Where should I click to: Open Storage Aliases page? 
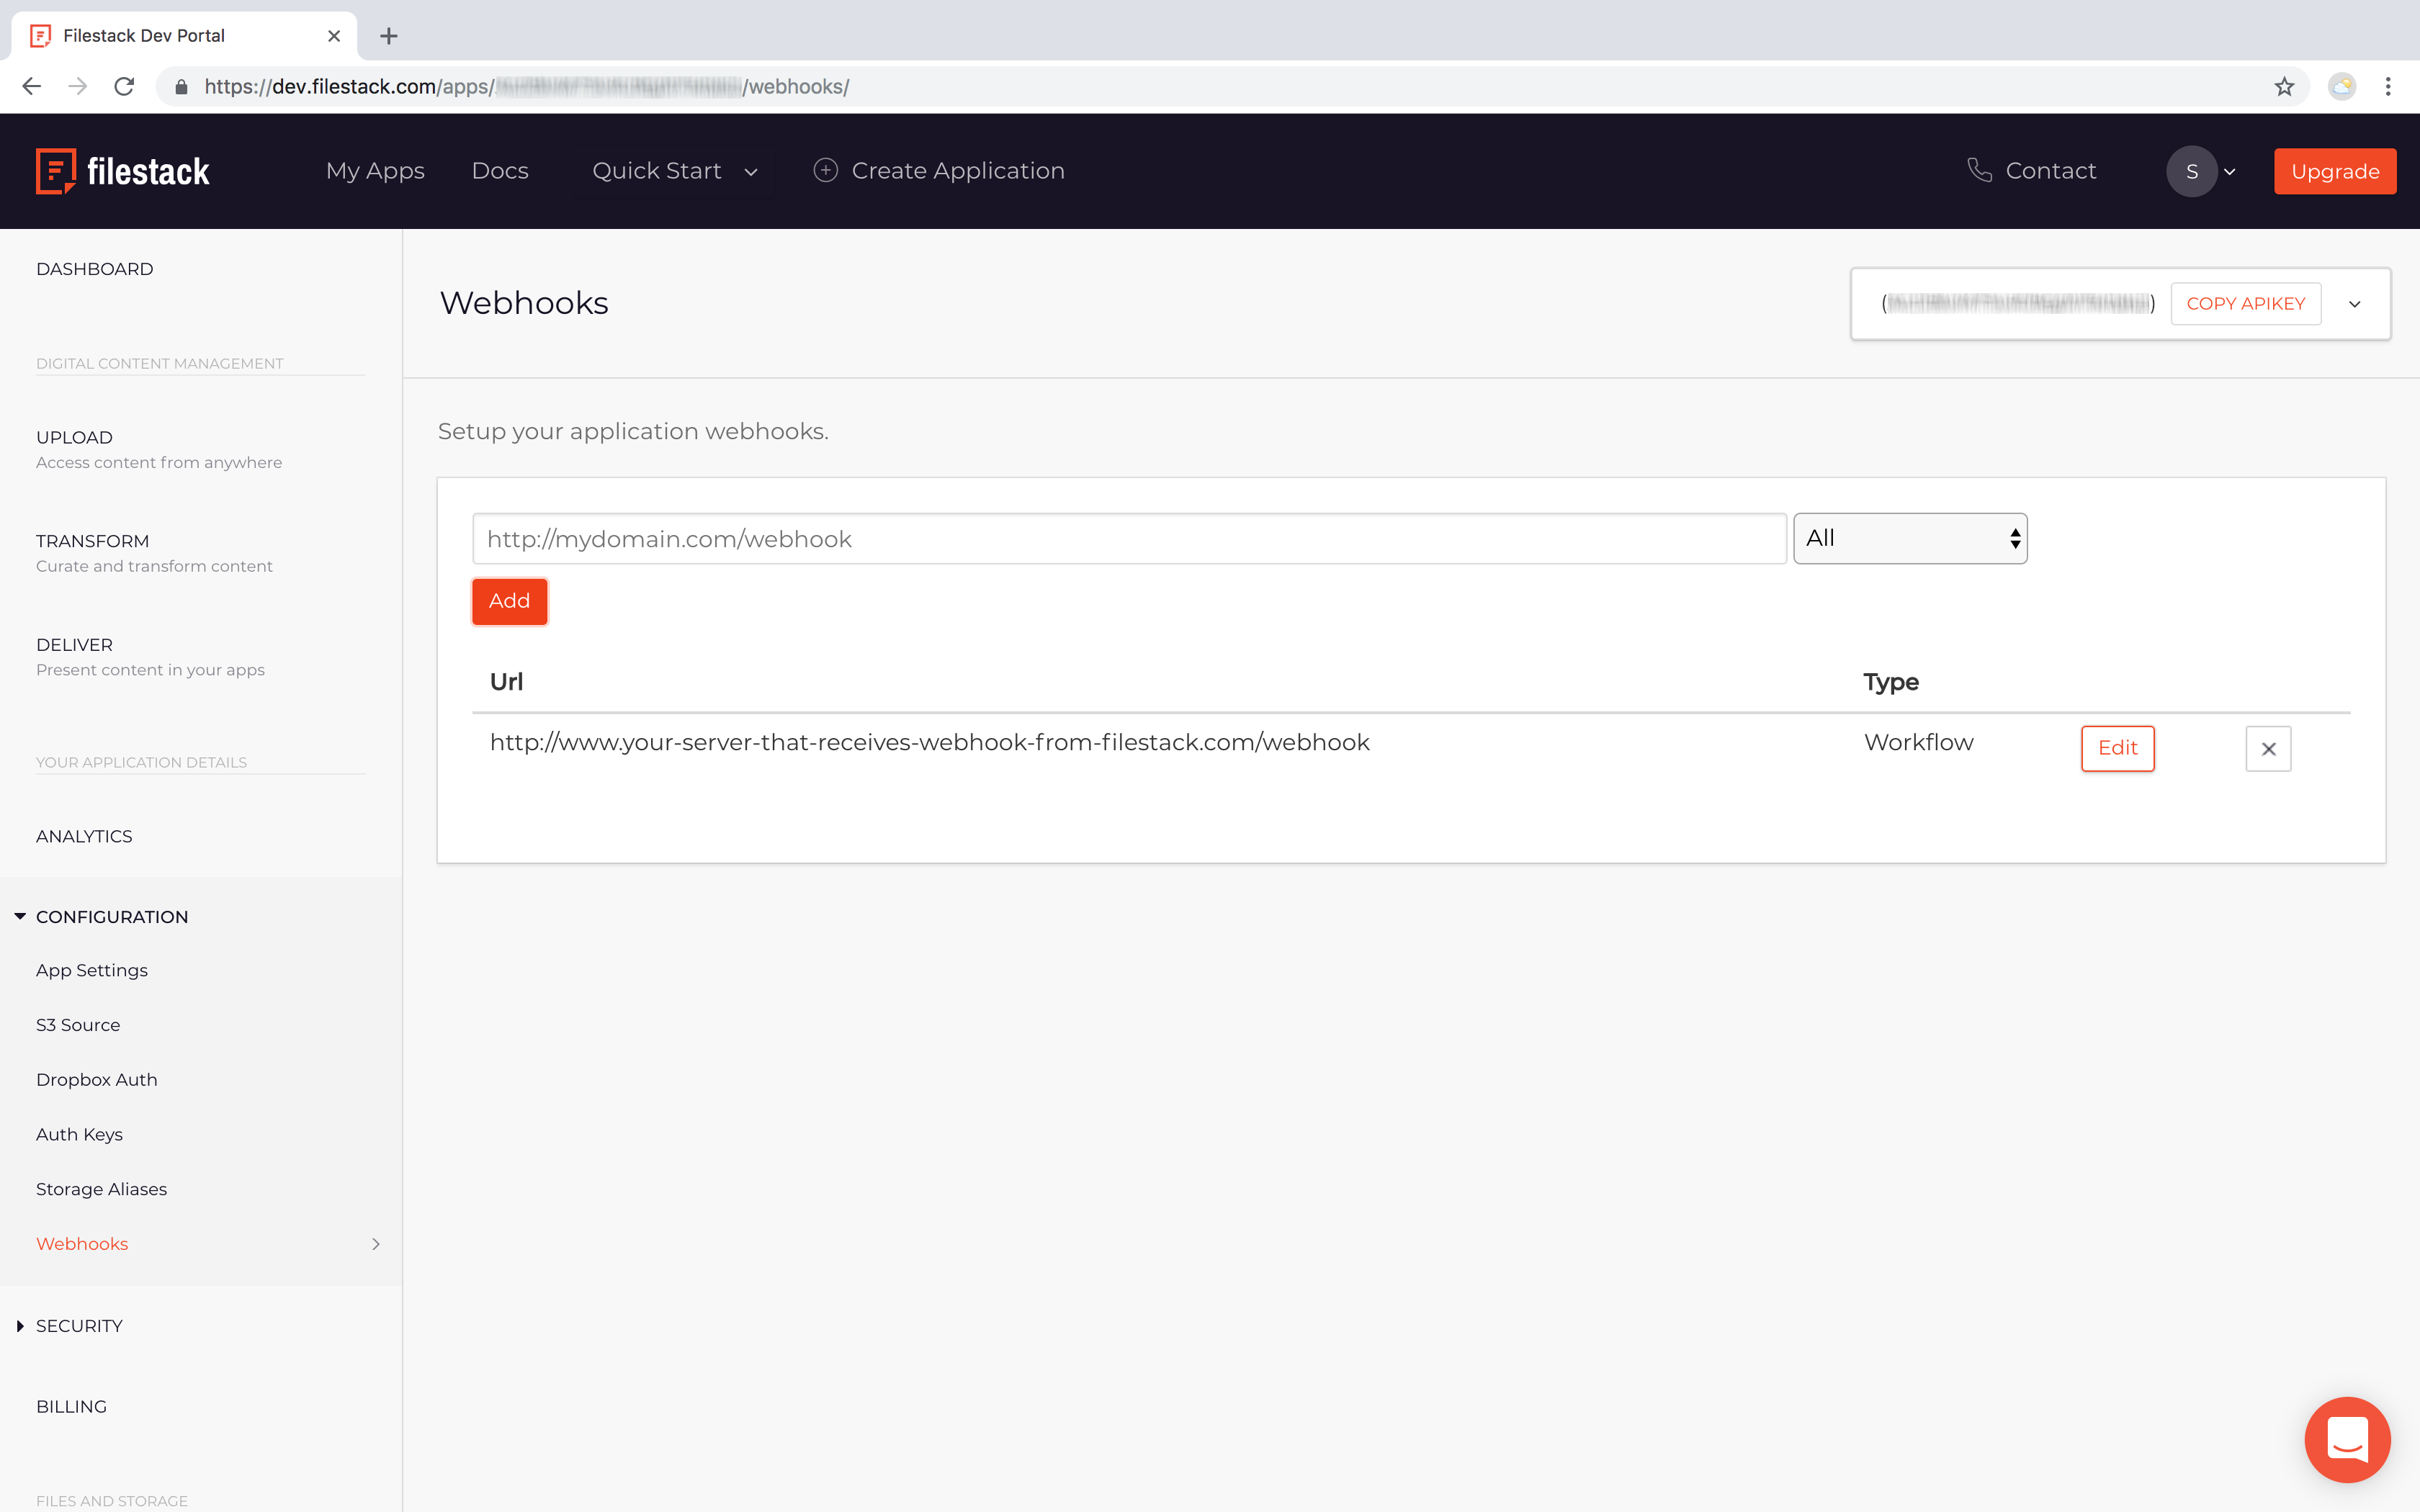coord(102,1189)
